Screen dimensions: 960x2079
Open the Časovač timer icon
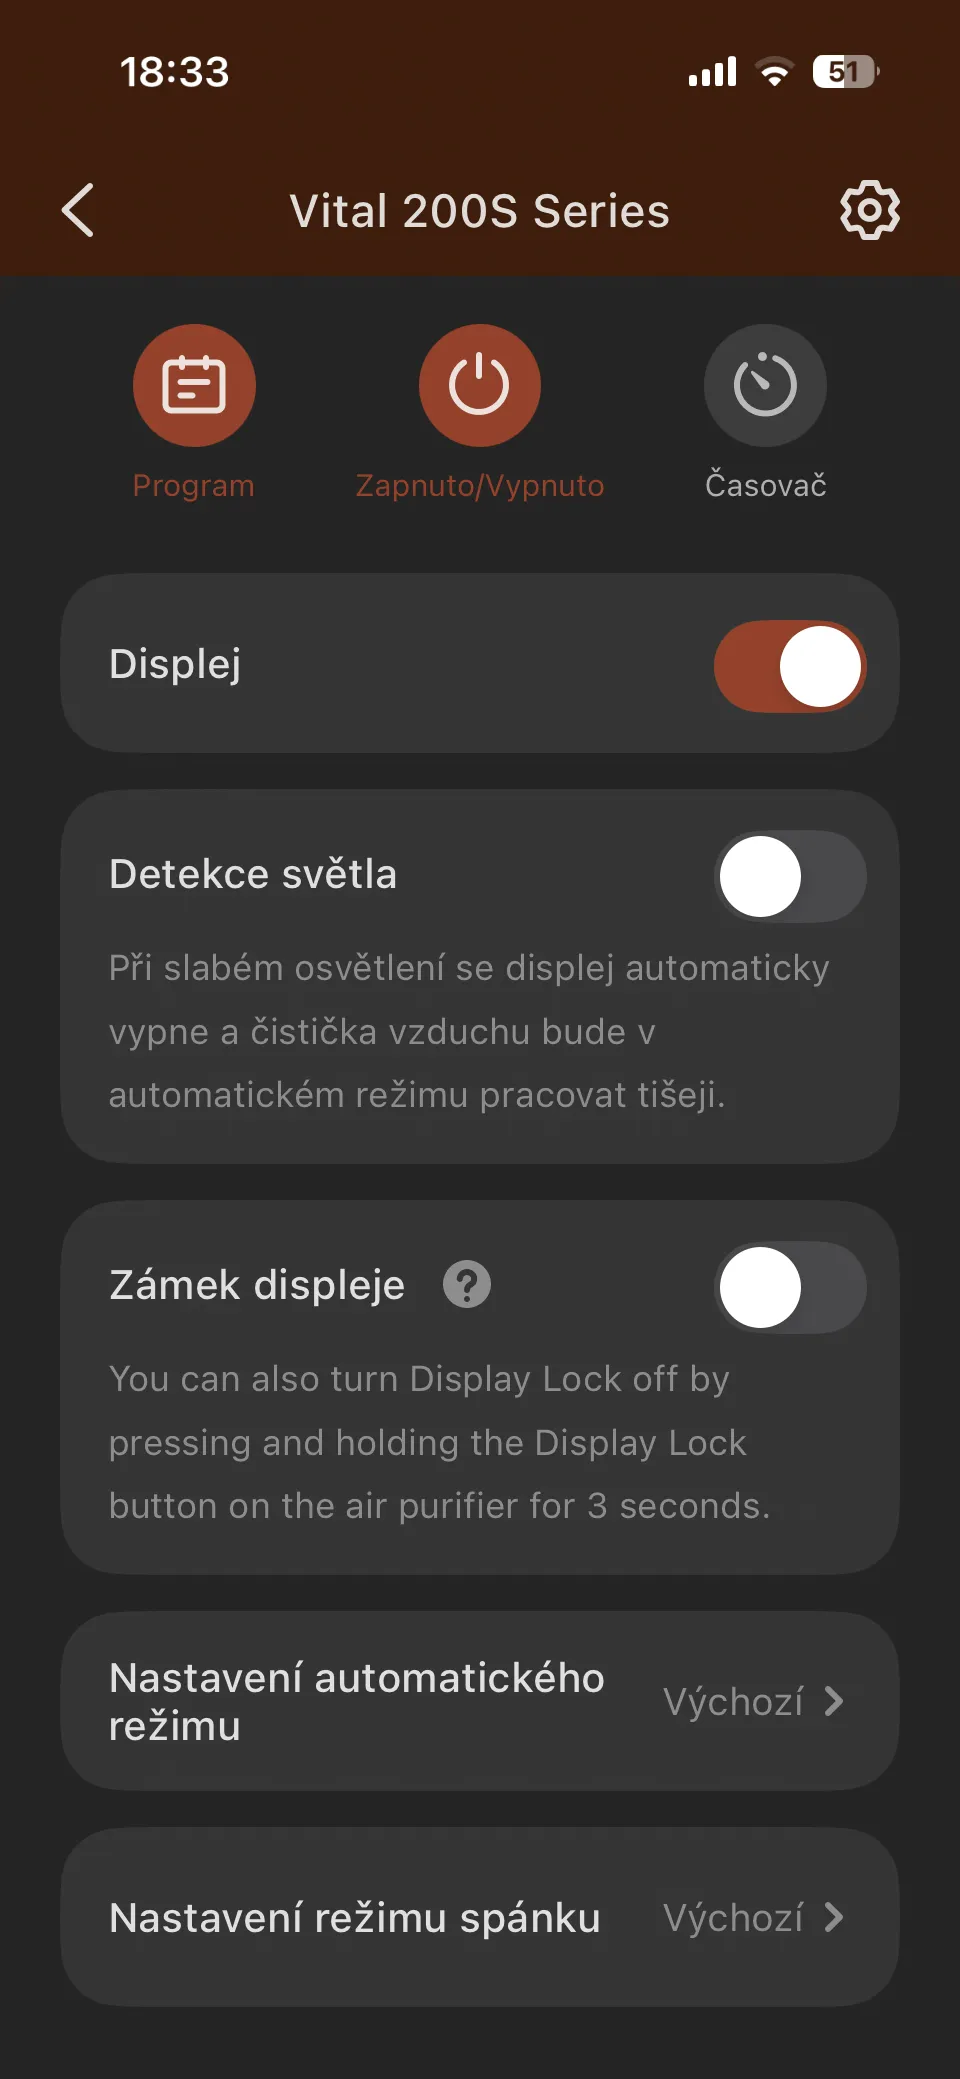click(765, 385)
